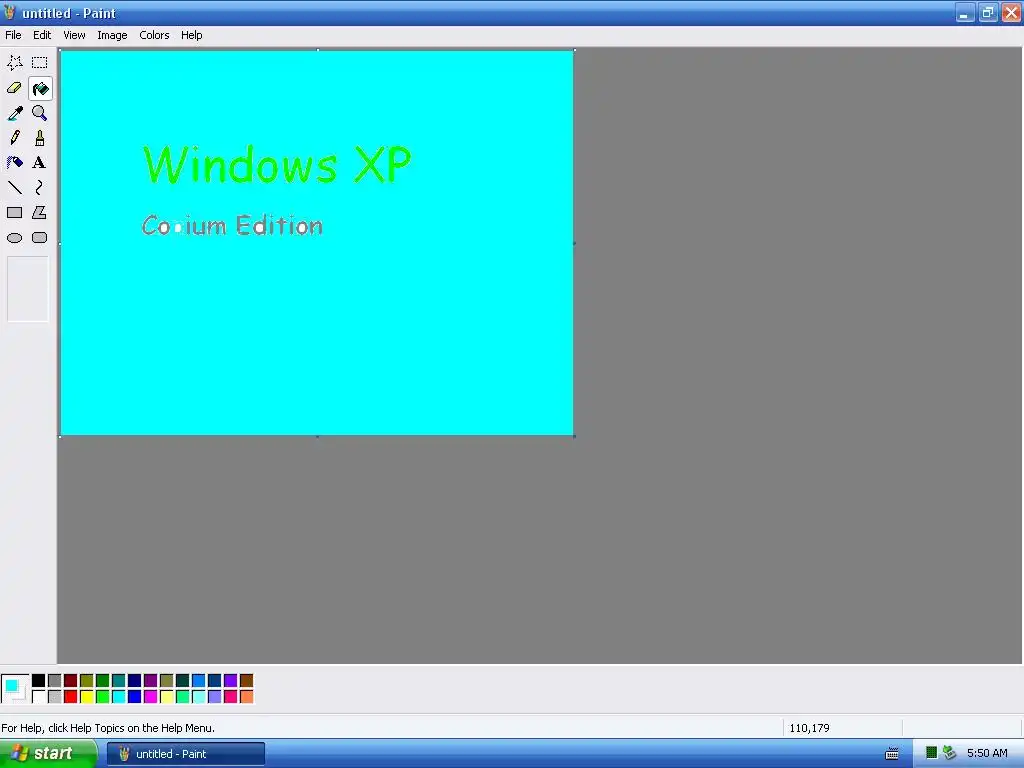Select the dark red swatch
This screenshot has width=1024, height=768.
(x=71, y=681)
